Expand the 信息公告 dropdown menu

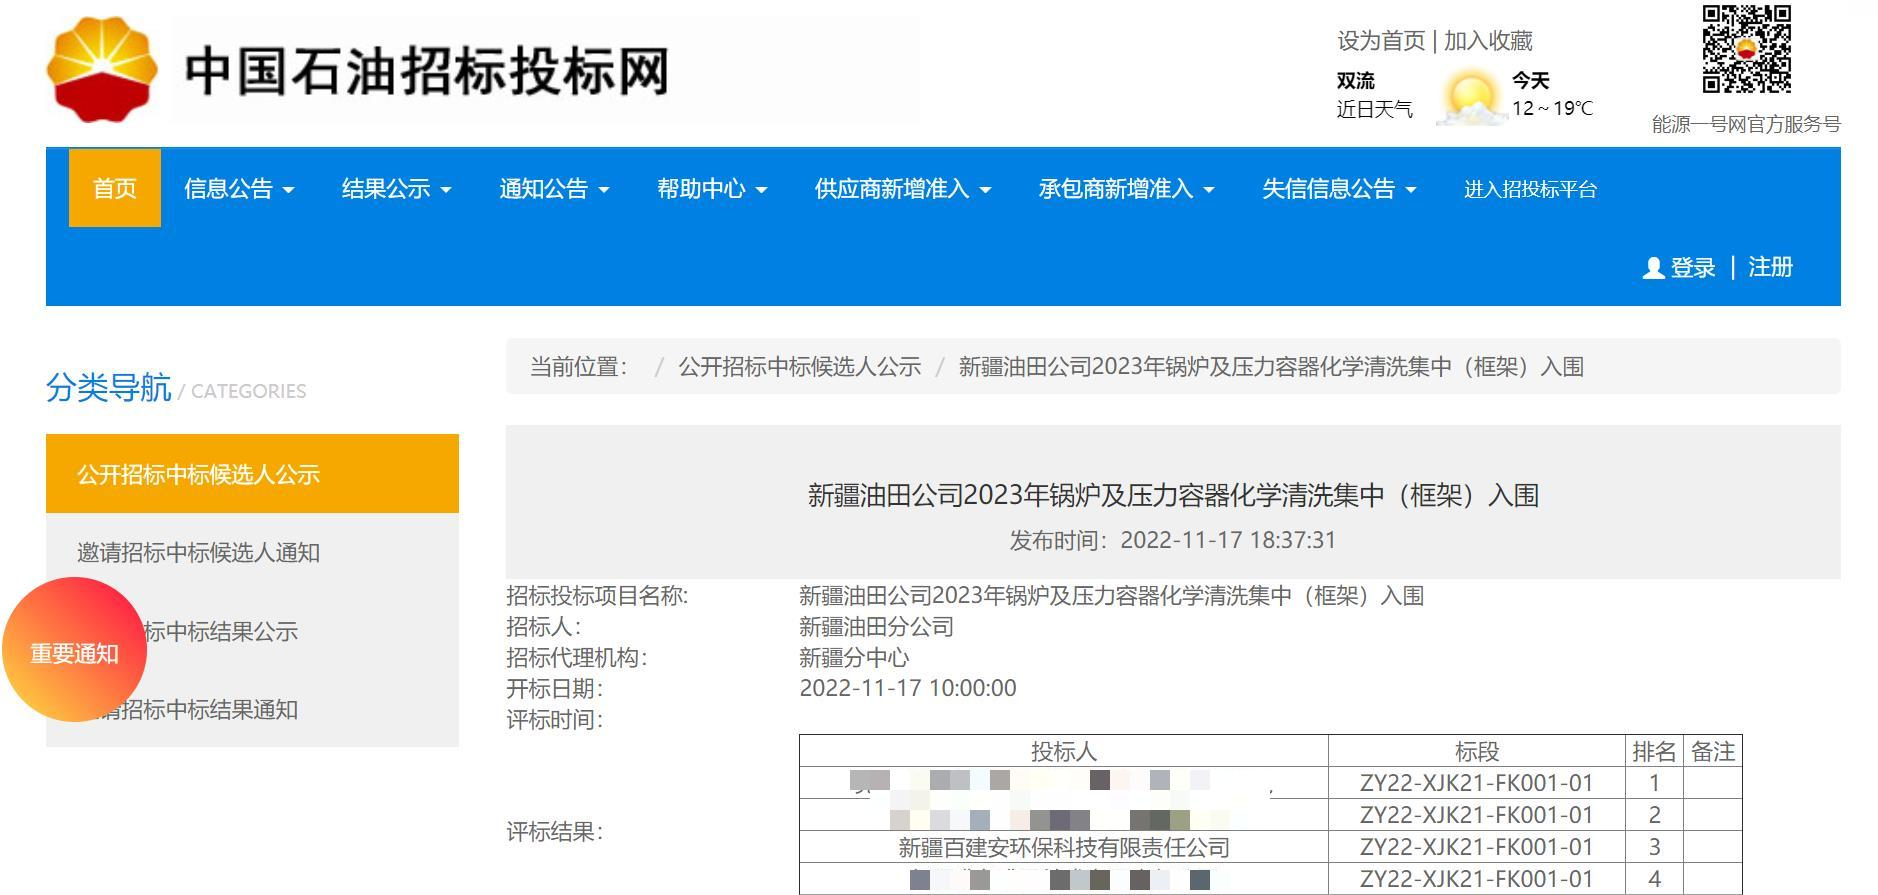click(x=239, y=189)
